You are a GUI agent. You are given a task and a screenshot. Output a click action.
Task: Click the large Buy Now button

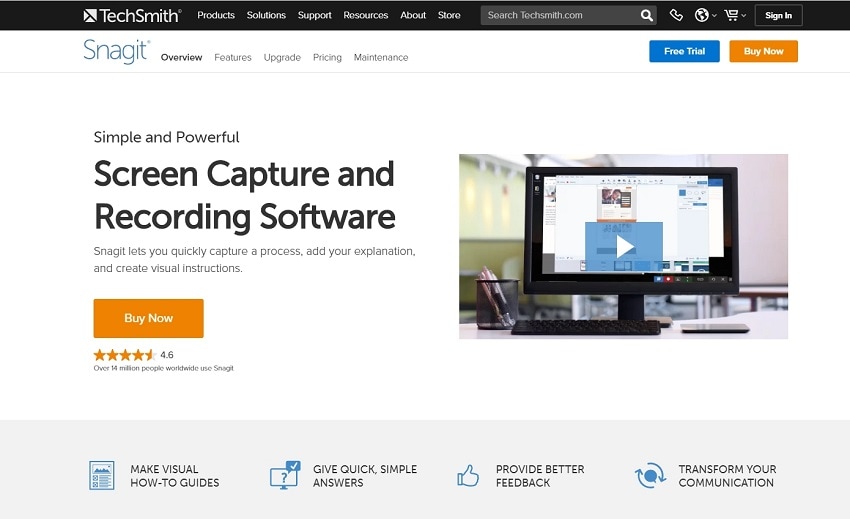149,318
